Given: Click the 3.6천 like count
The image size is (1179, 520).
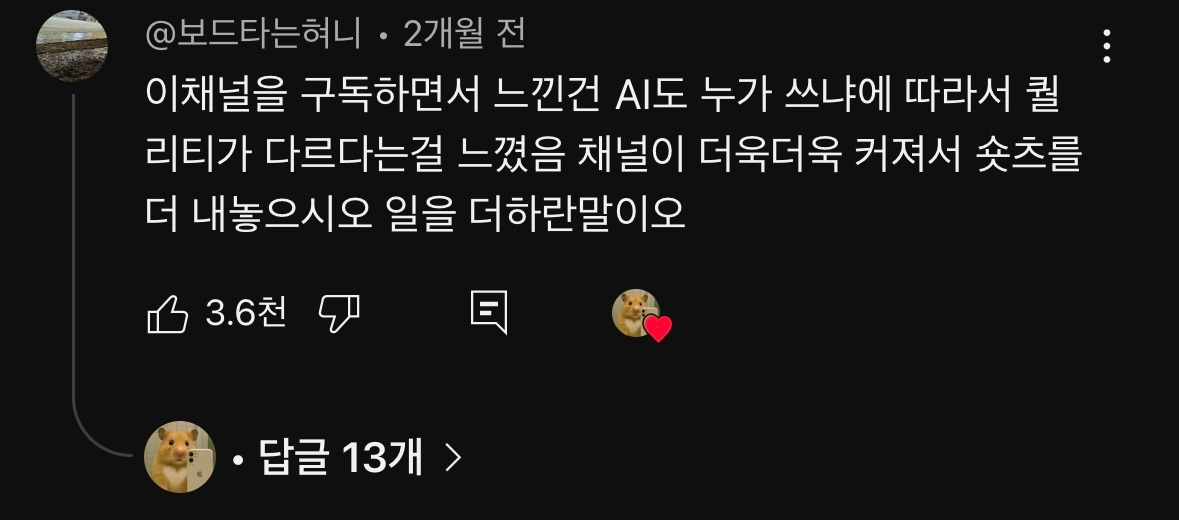Looking at the screenshot, I should point(246,313).
